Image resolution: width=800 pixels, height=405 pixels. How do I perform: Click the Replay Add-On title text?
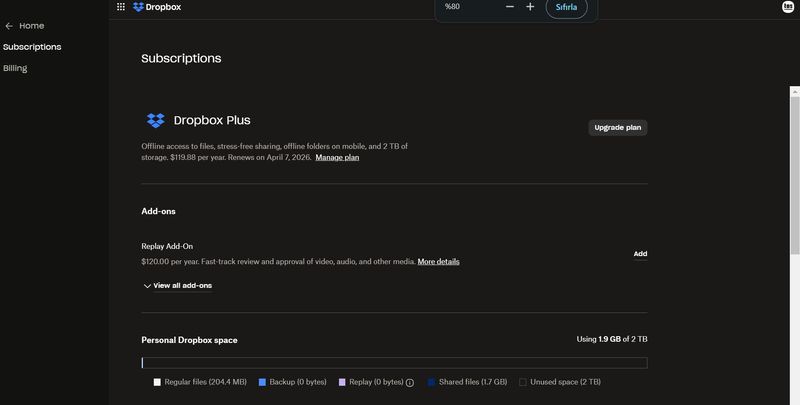tap(167, 246)
